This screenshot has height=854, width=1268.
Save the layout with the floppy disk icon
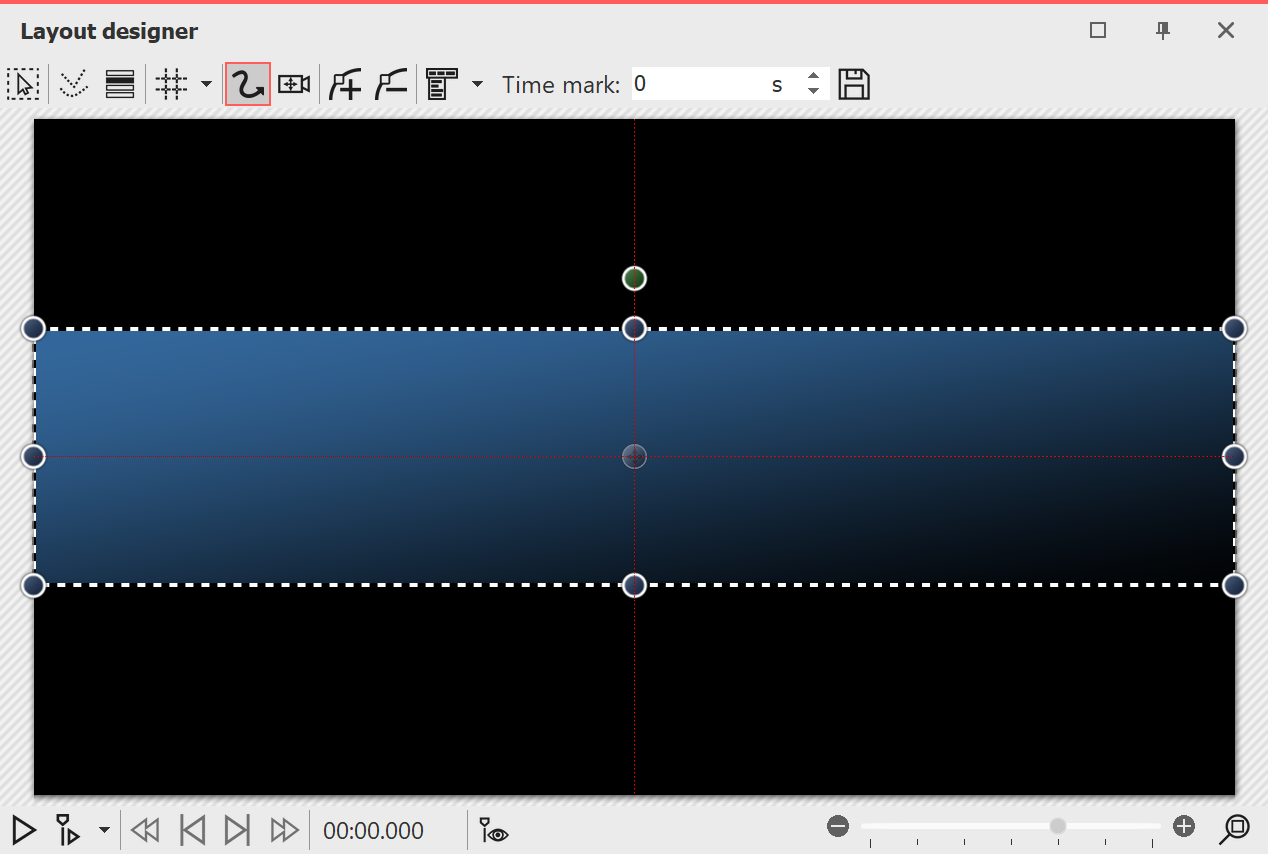[853, 84]
